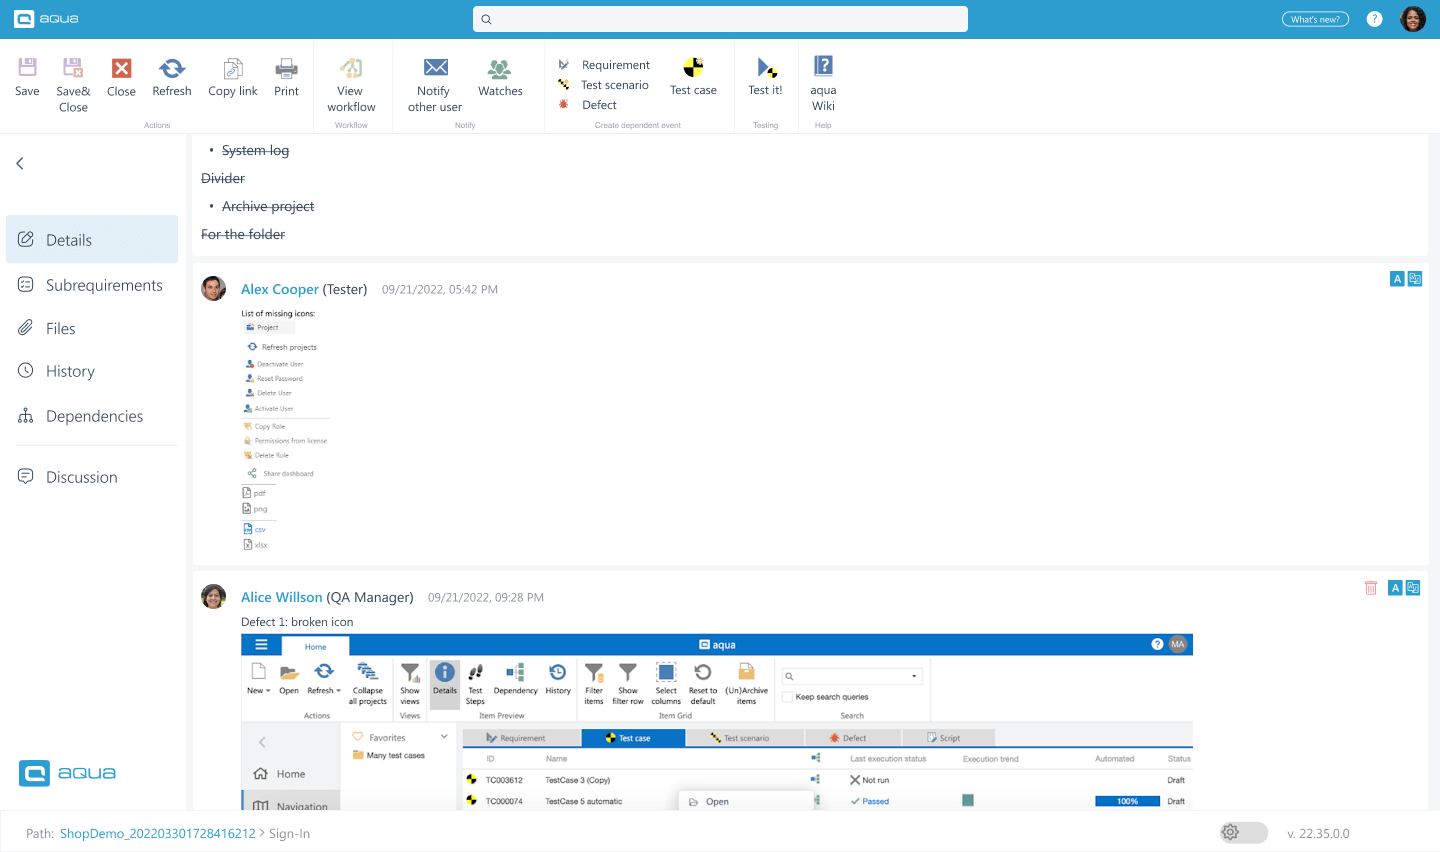This screenshot has height=852, width=1440.
Task: Open the aqua Wiki help
Action: (x=822, y=85)
